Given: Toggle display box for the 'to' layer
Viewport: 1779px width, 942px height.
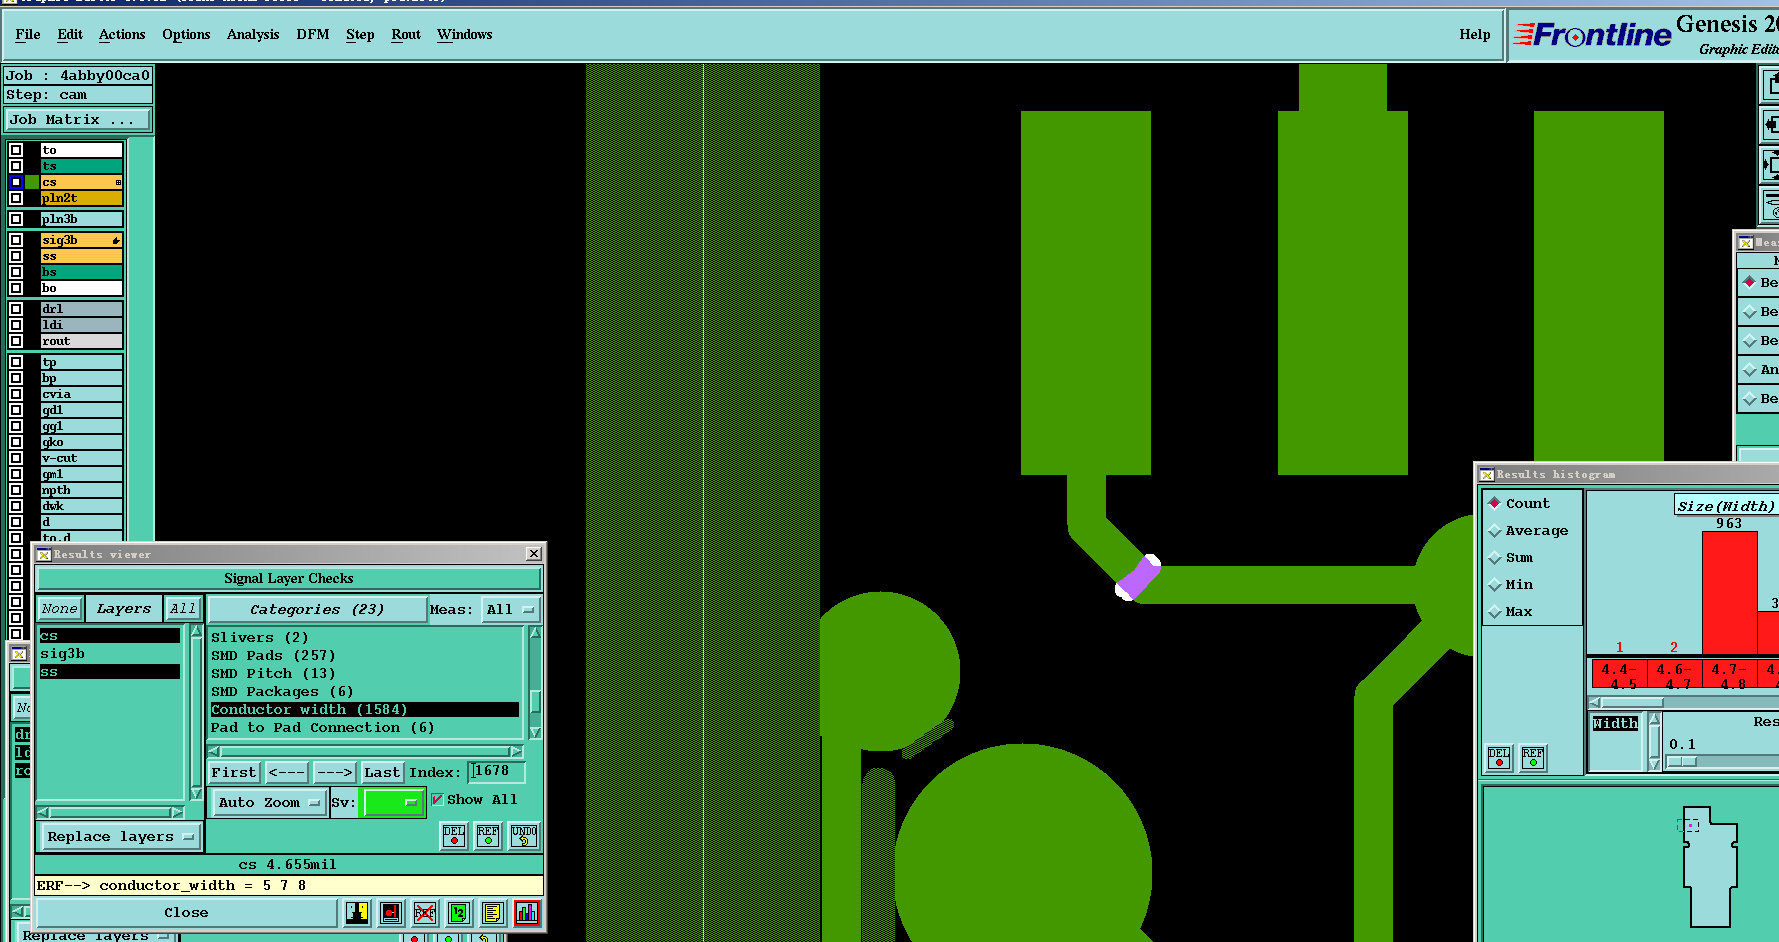Looking at the screenshot, I should pos(16,150).
